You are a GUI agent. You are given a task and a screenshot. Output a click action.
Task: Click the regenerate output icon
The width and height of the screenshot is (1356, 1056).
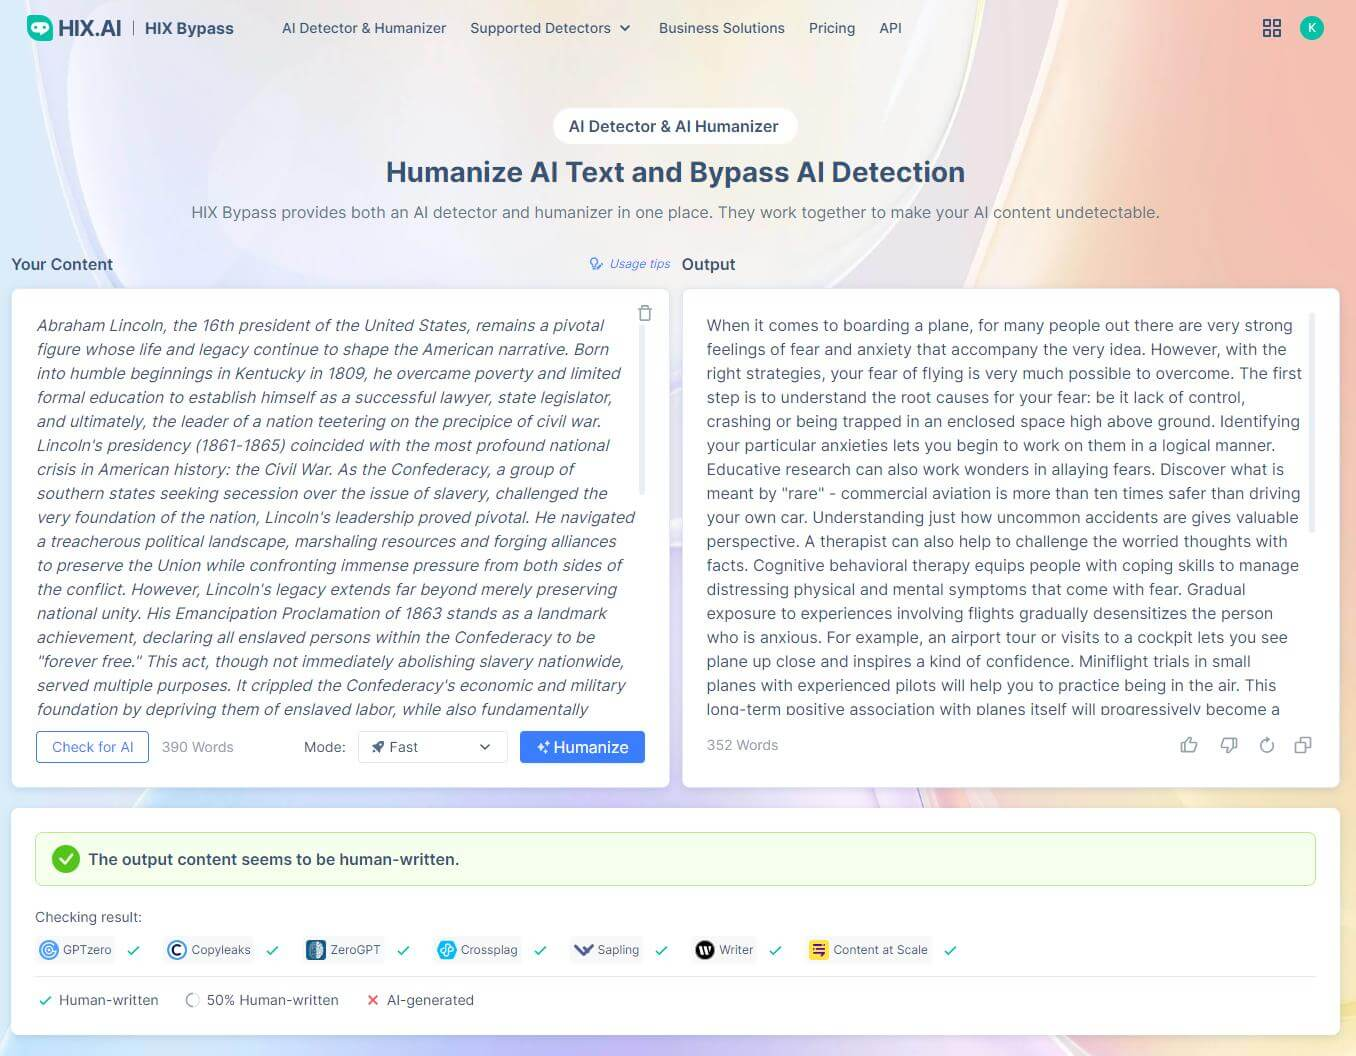(x=1266, y=745)
